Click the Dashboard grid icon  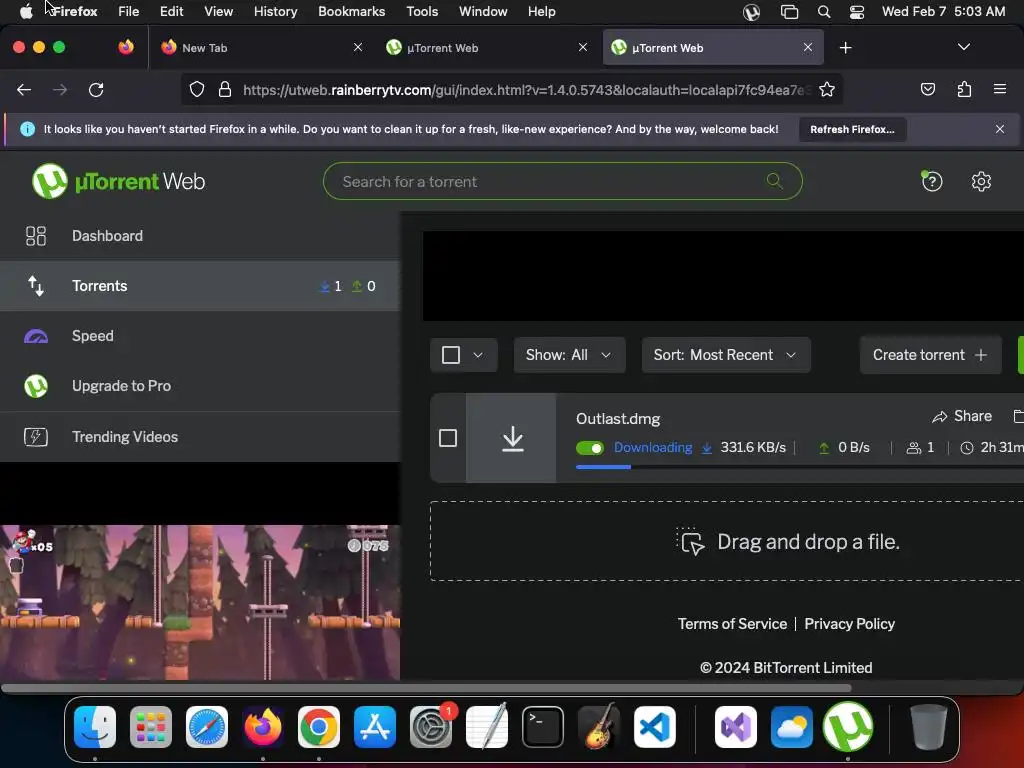click(36, 236)
